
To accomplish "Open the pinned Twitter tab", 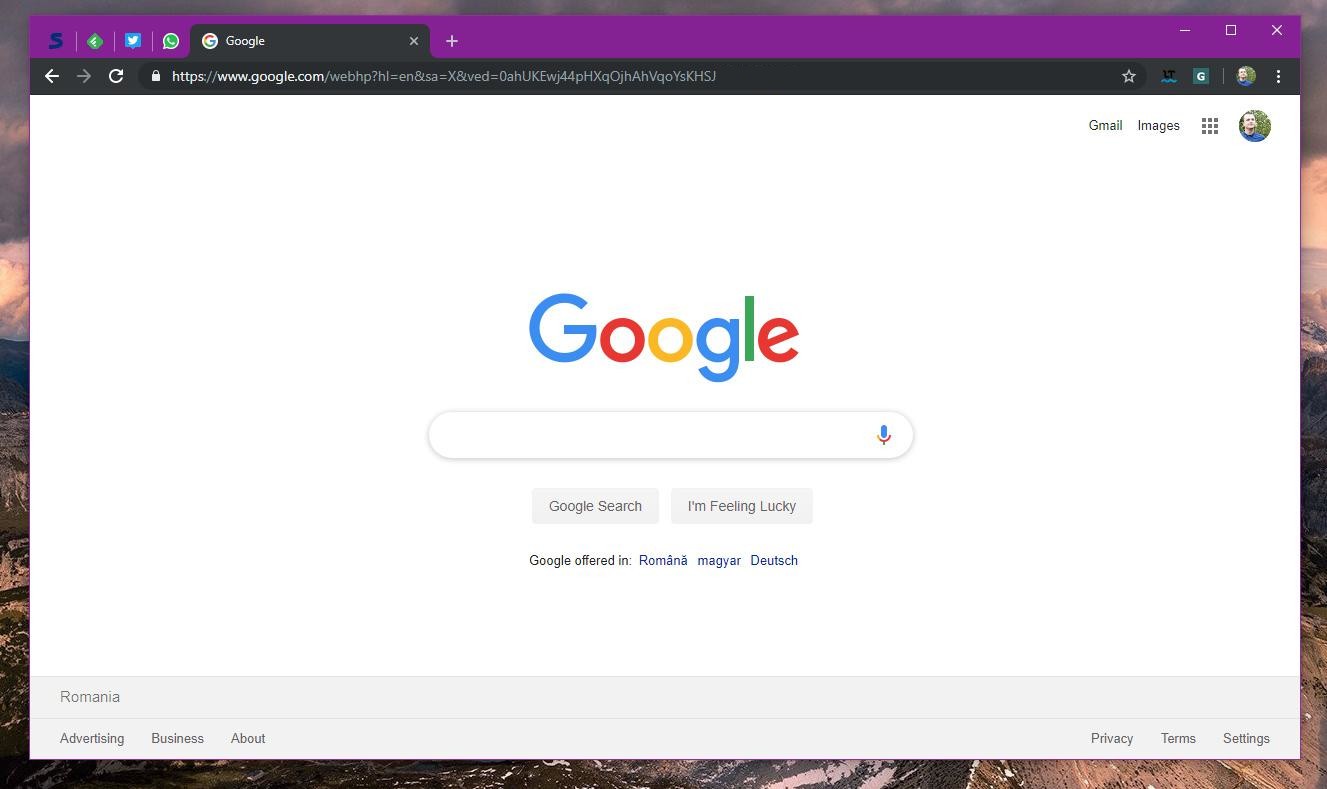I will [133, 41].
